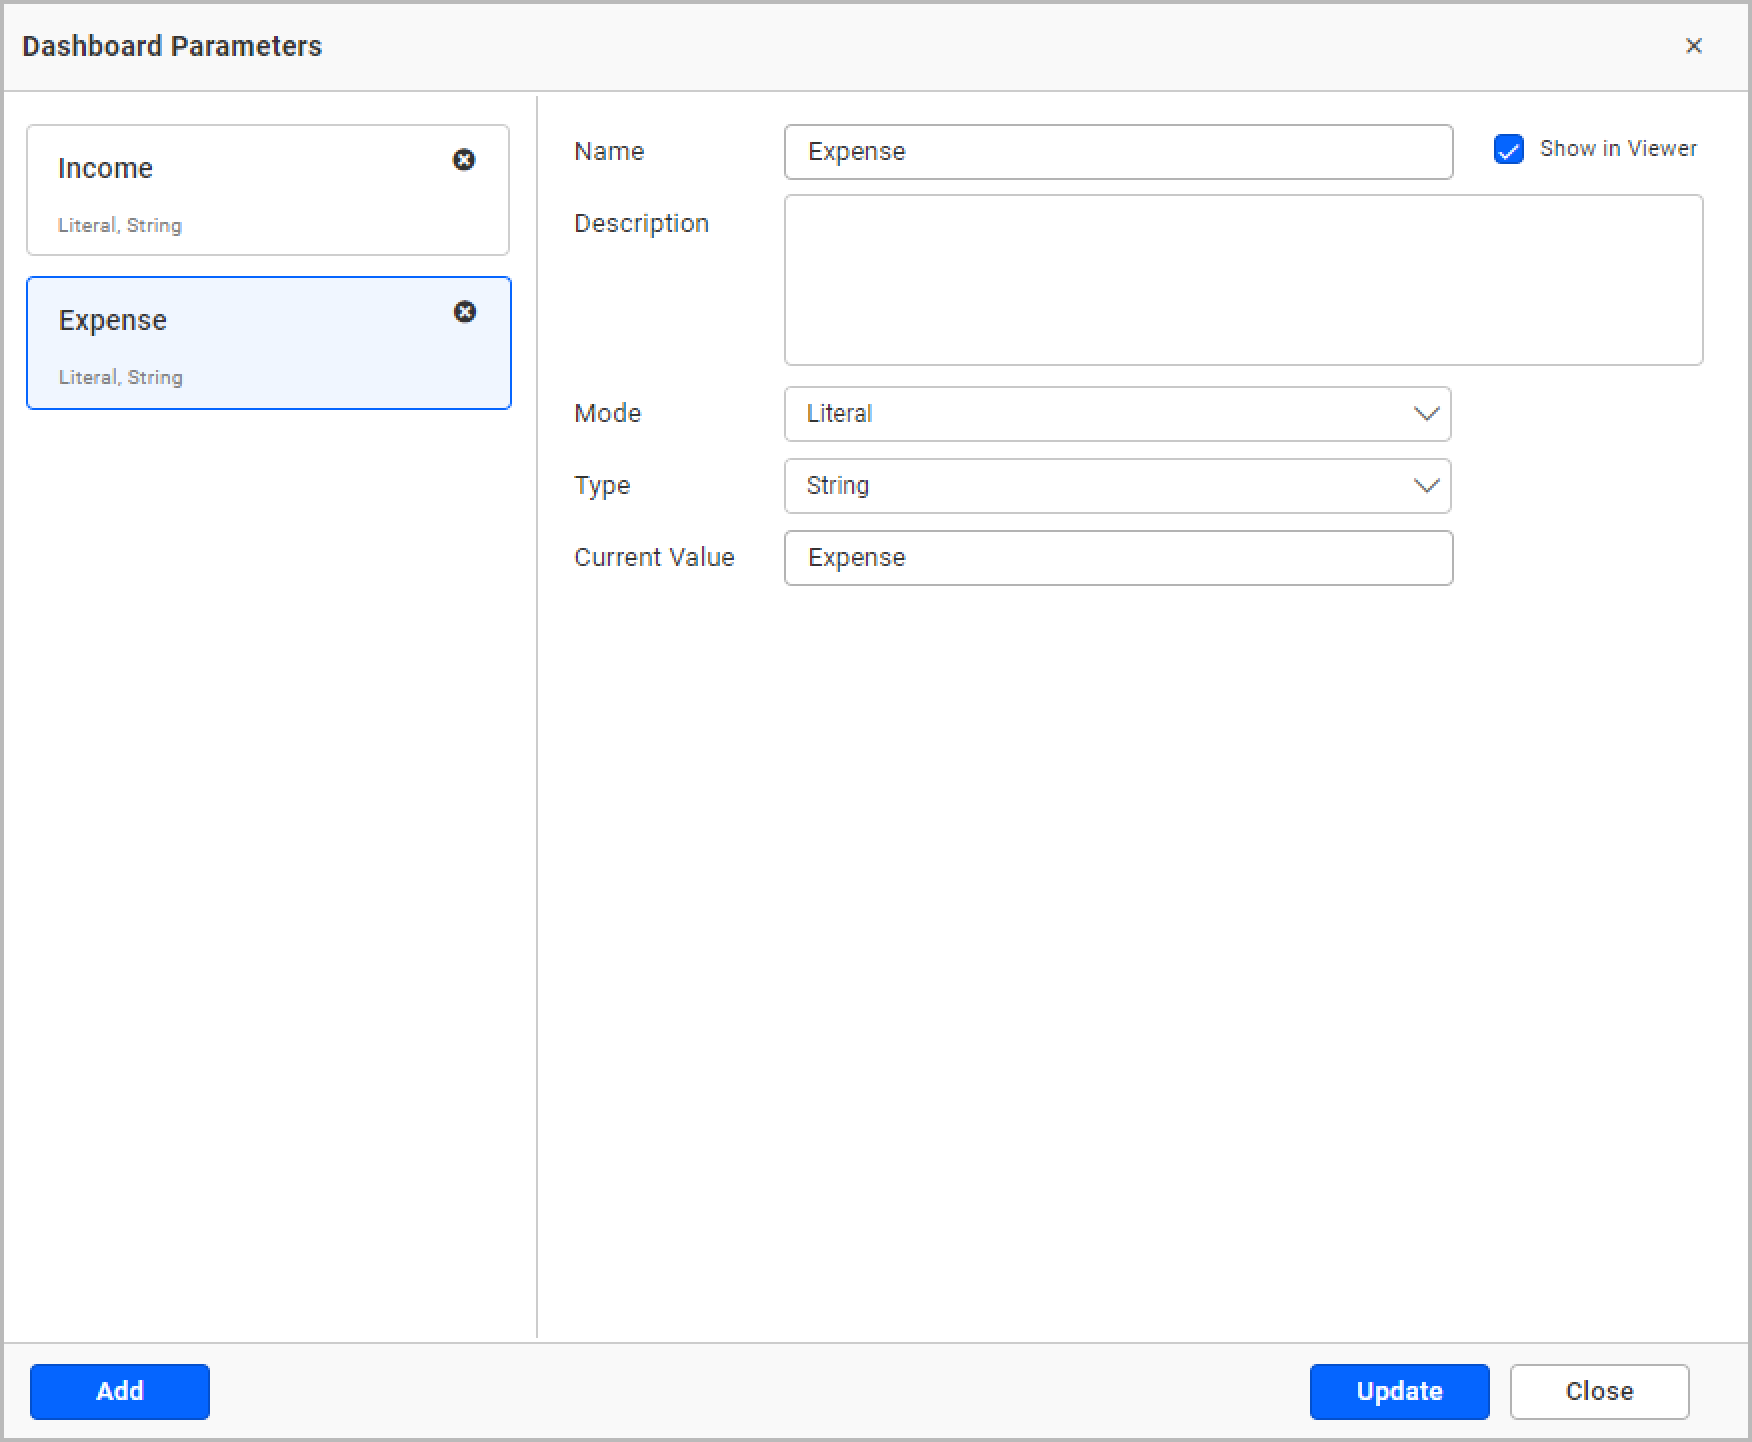The image size is (1752, 1442).
Task: Click the Dashboard Parameters title
Action: click(171, 46)
